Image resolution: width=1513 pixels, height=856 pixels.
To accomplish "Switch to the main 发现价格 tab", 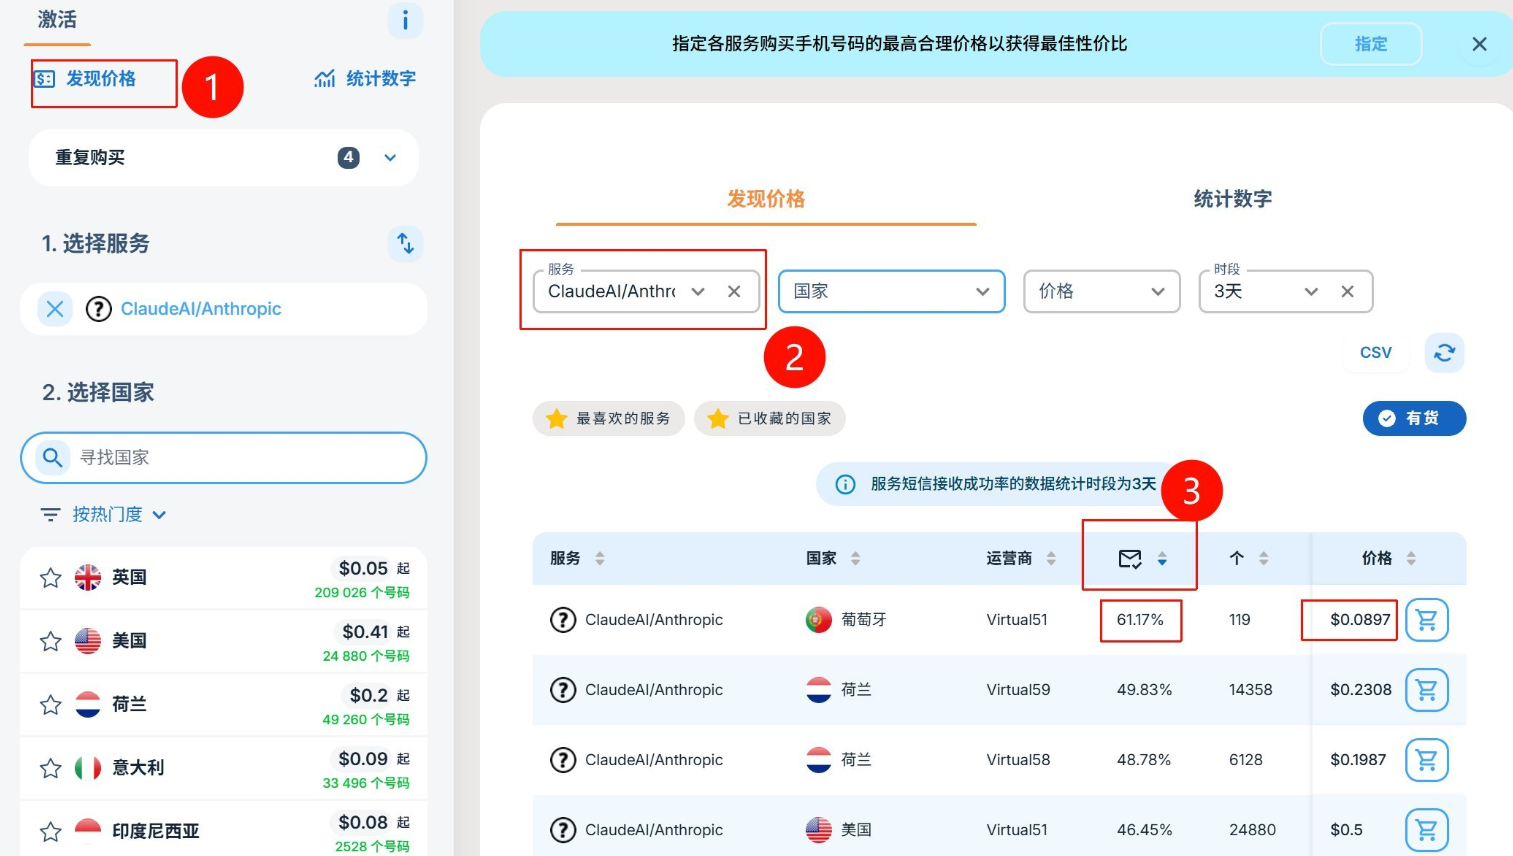I will pyautogui.click(x=766, y=199).
